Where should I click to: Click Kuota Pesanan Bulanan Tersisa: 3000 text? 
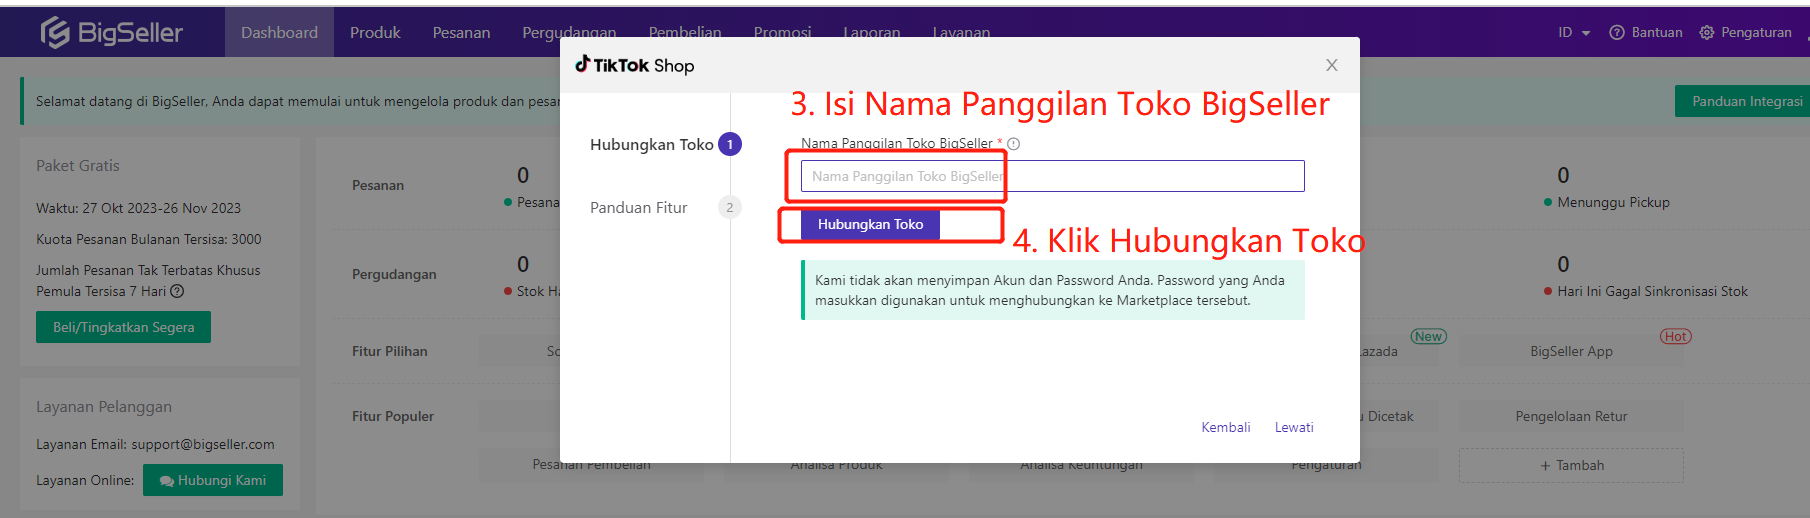pyautogui.click(x=149, y=239)
